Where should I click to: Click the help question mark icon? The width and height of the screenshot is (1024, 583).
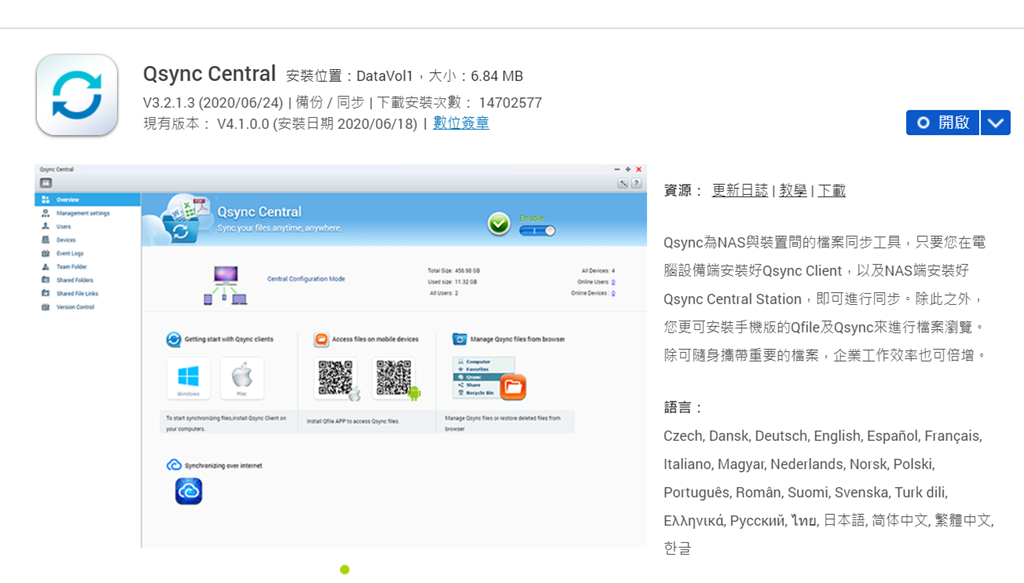[x=636, y=184]
